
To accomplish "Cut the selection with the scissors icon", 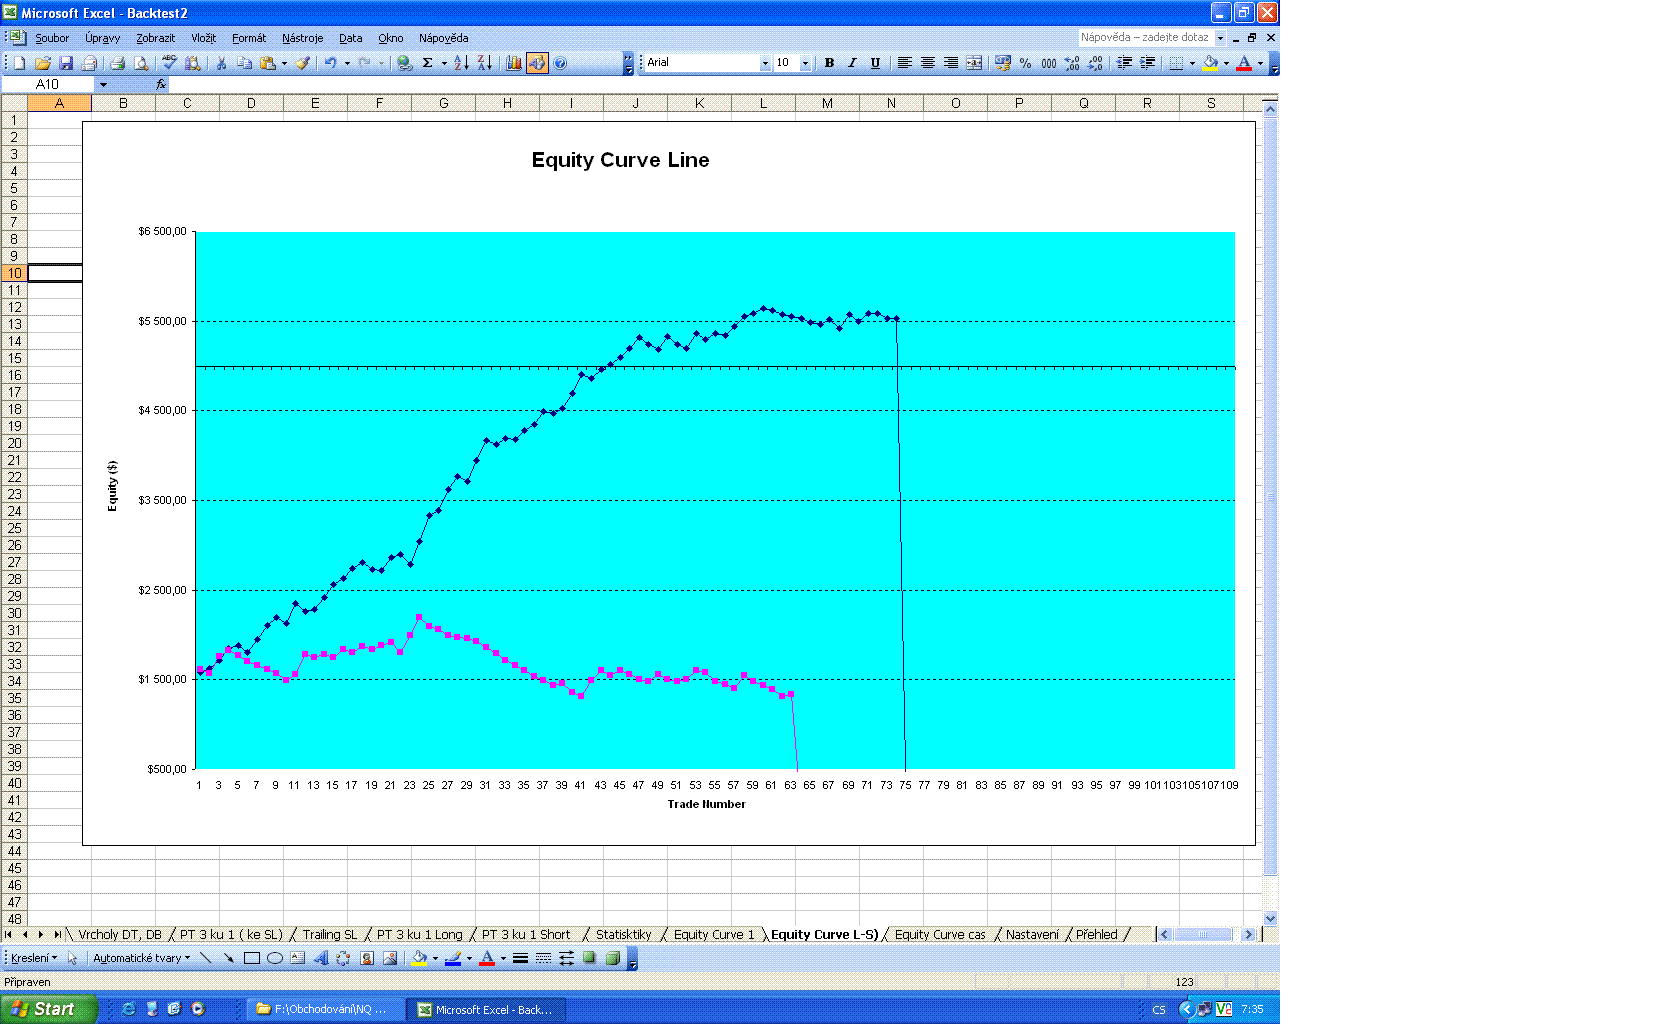I will click(221, 63).
